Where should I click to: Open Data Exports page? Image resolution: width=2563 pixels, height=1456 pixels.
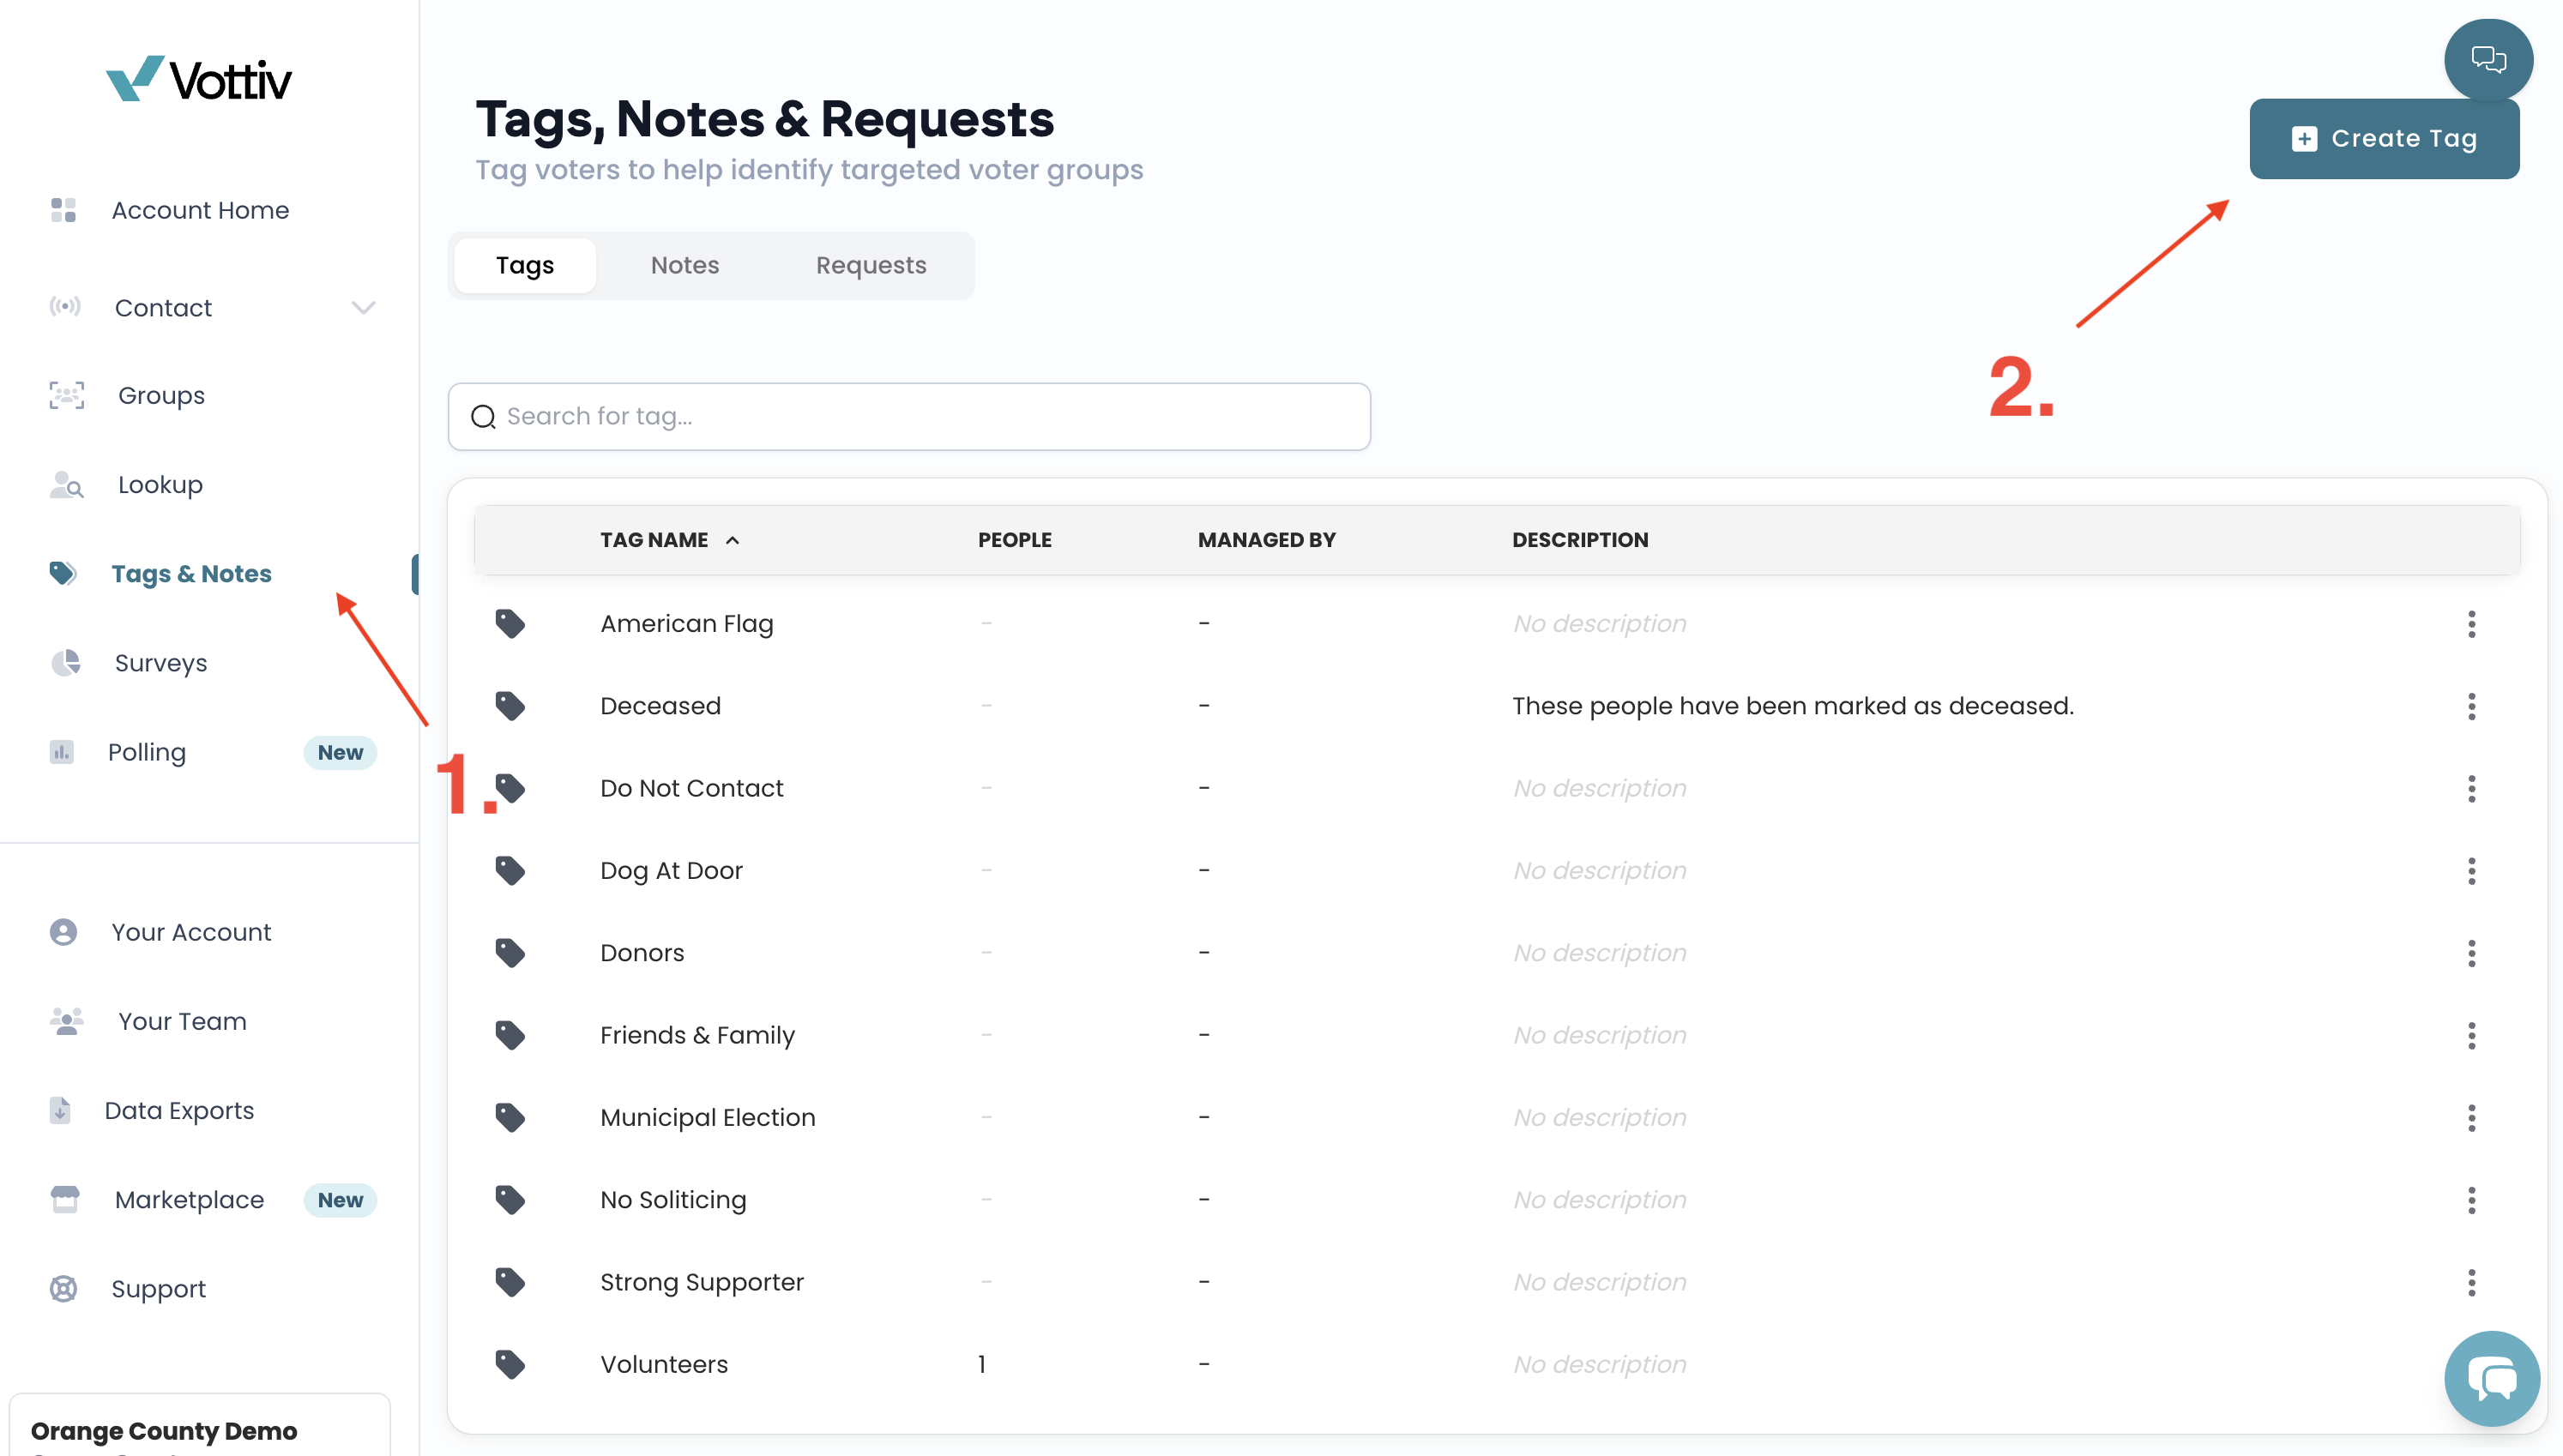tap(179, 1110)
